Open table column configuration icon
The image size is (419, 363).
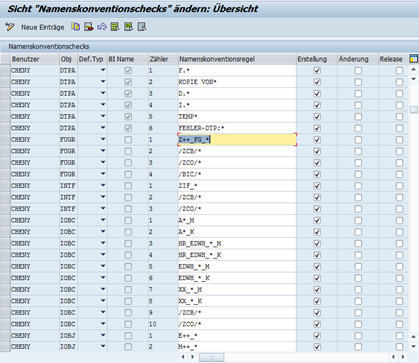click(414, 59)
